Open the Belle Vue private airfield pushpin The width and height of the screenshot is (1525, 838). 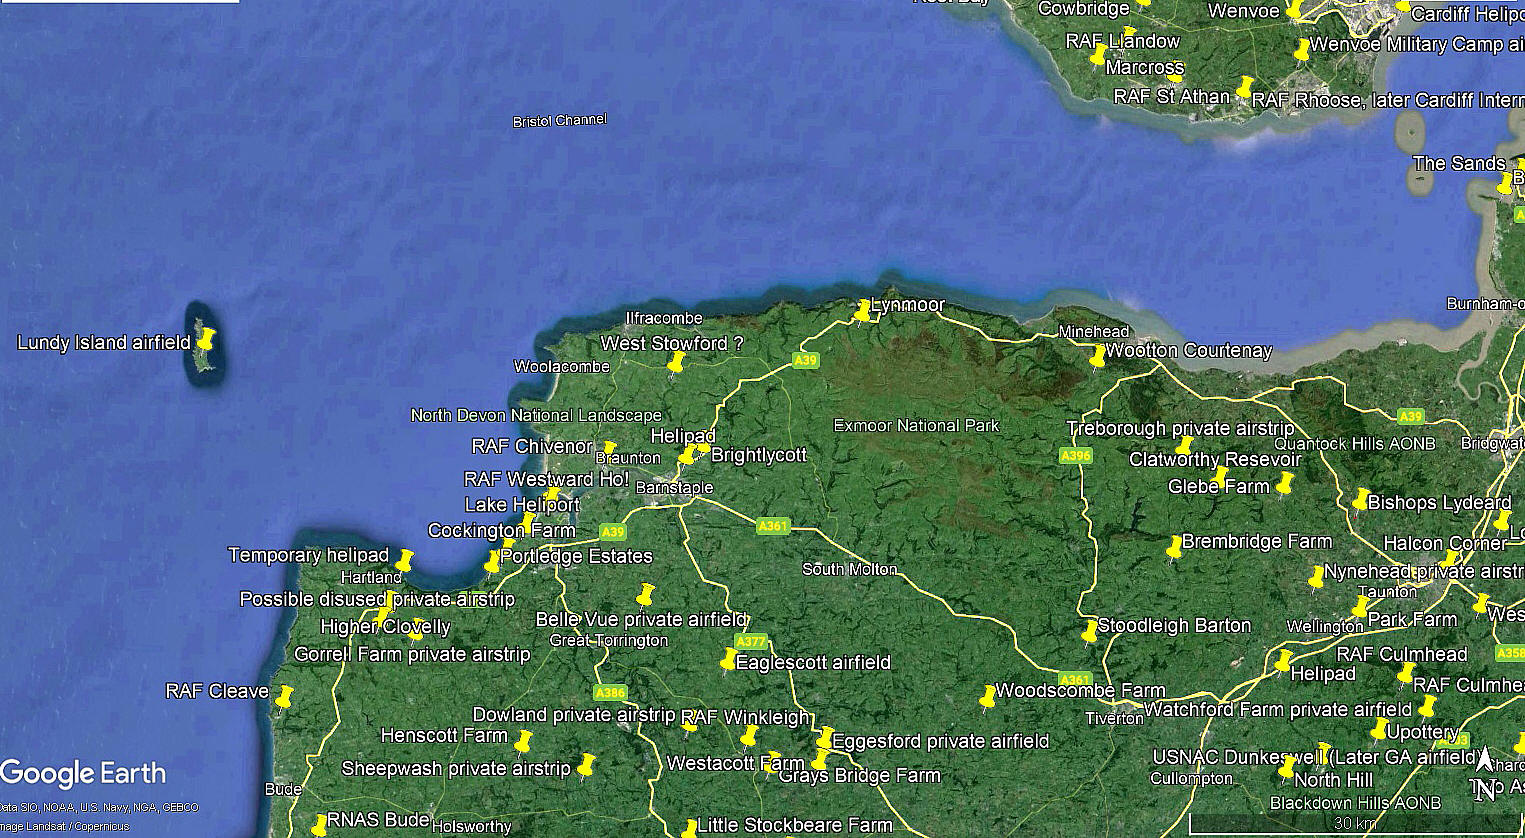[x=646, y=595]
